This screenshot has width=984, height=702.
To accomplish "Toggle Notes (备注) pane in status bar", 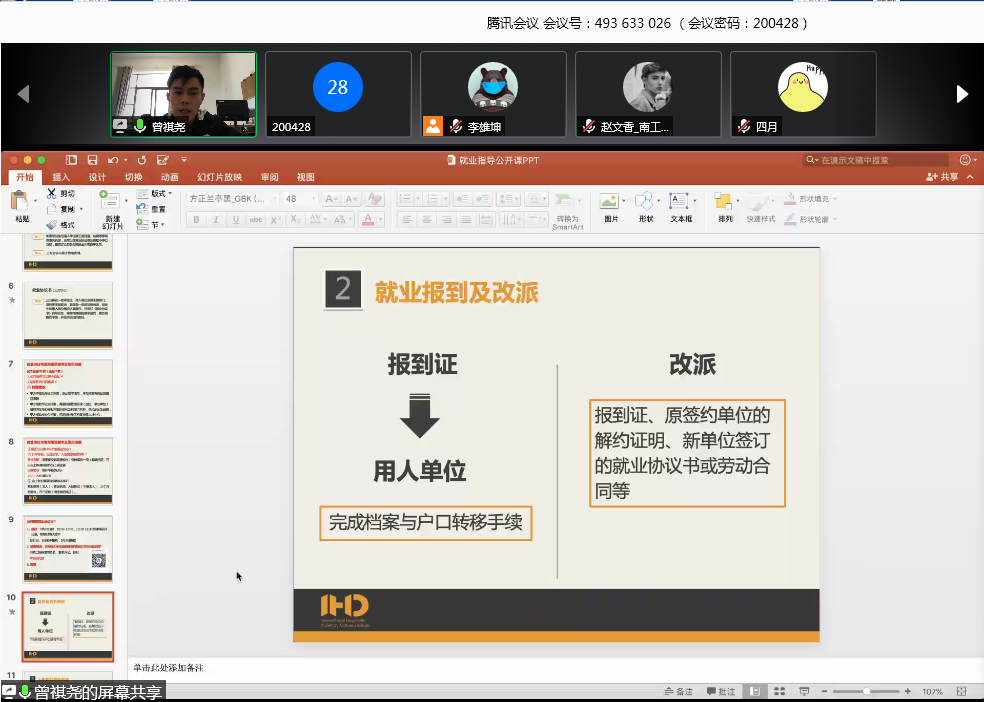I will tap(679, 691).
